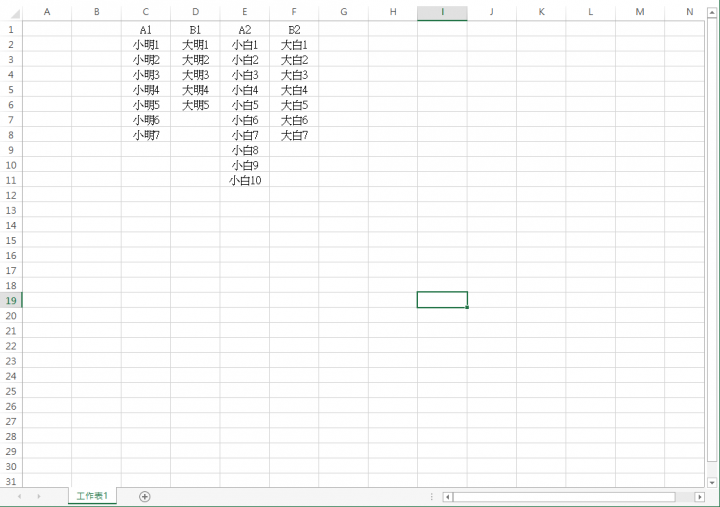Select cell with 大白1
This screenshot has height=507, width=720.
(294, 45)
